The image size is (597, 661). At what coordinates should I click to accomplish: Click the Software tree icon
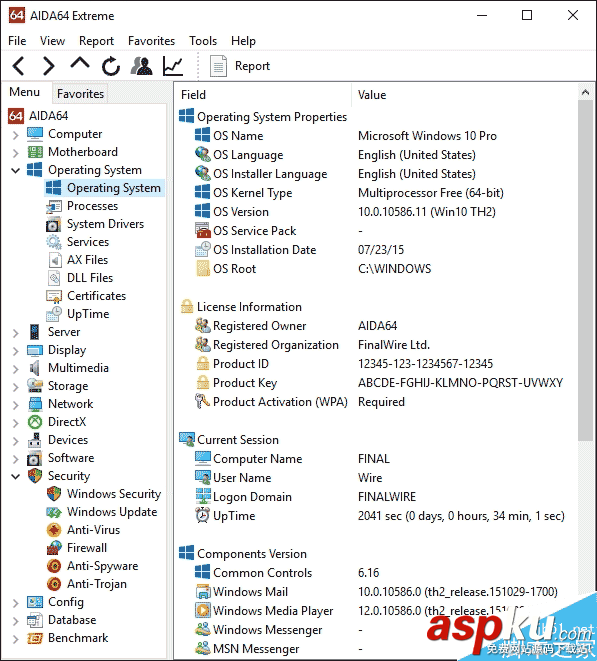[x=35, y=458]
